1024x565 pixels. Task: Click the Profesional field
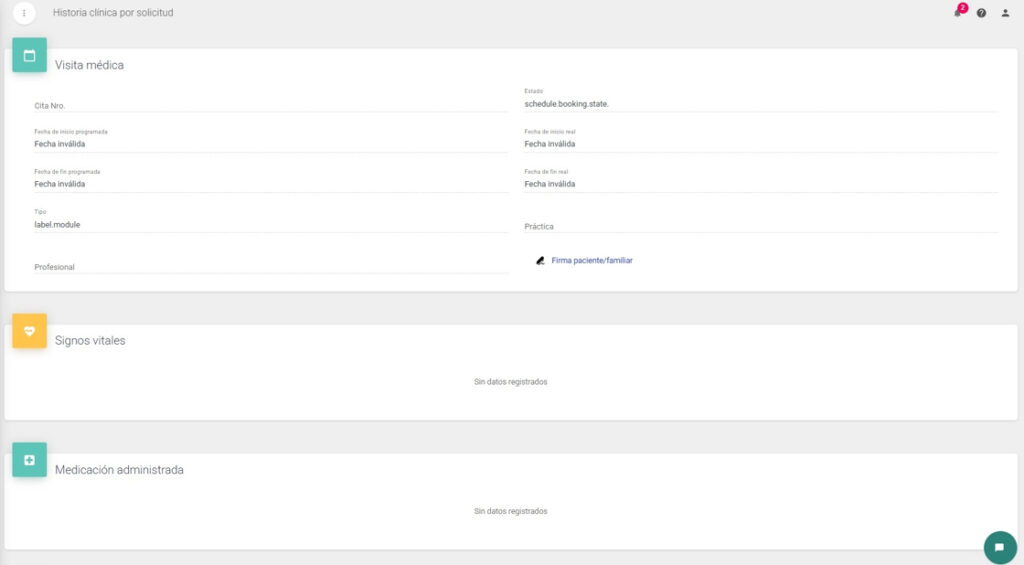coord(270,266)
